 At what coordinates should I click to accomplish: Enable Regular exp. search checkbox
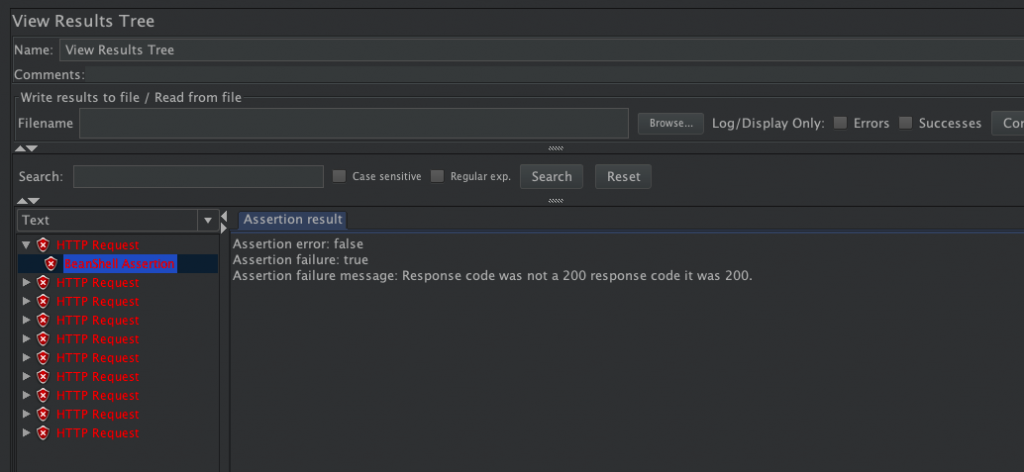[x=437, y=177]
